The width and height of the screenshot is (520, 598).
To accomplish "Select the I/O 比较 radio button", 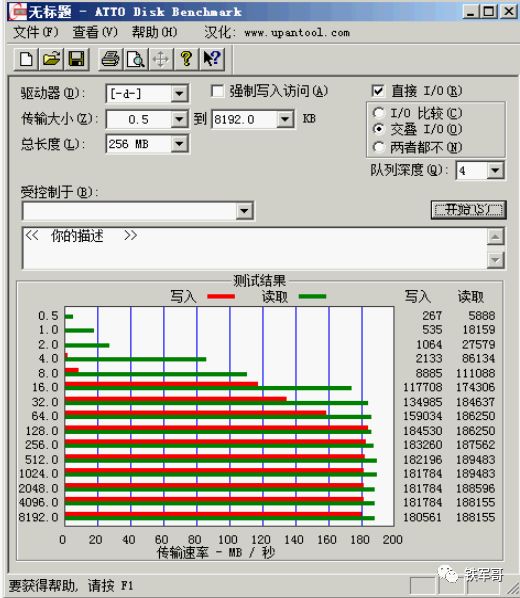I will (378, 113).
